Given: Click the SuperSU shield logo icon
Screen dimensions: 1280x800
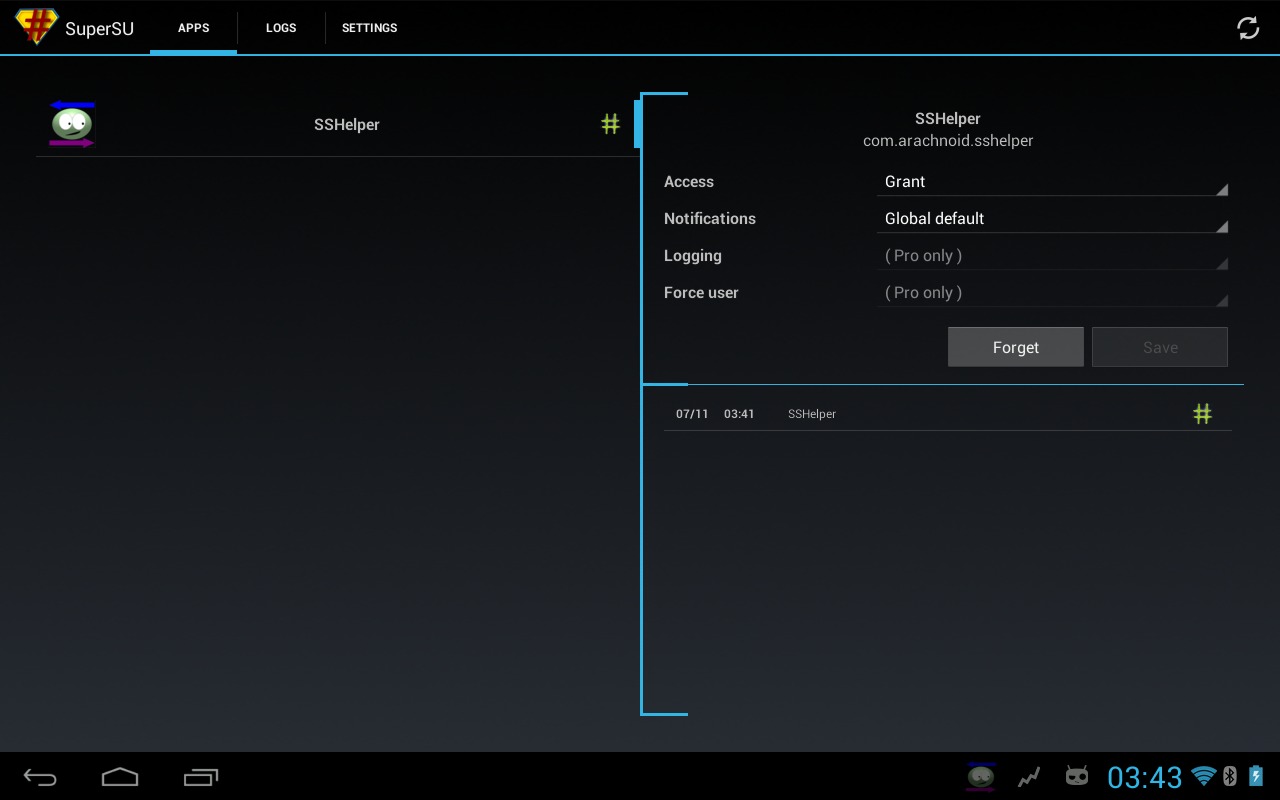Looking at the screenshot, I should click(x=36, y=27).
